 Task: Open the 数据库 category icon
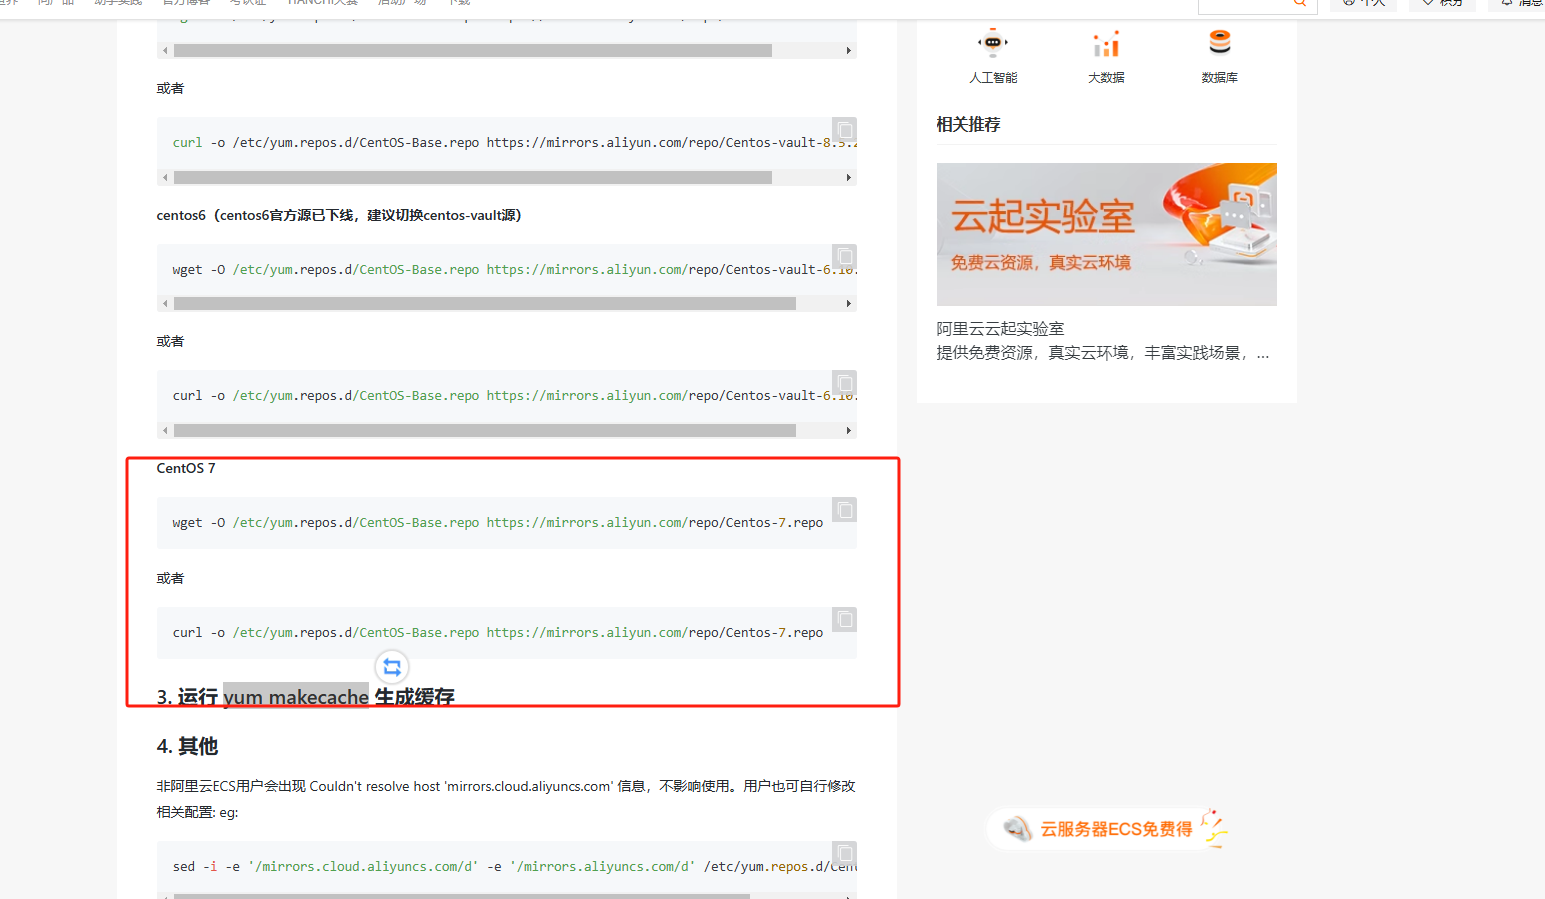click(1219, 42)
